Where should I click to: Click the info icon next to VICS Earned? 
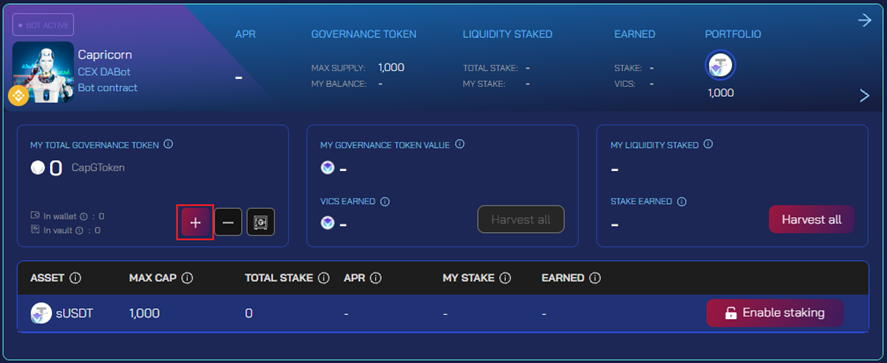pos(385,201)
